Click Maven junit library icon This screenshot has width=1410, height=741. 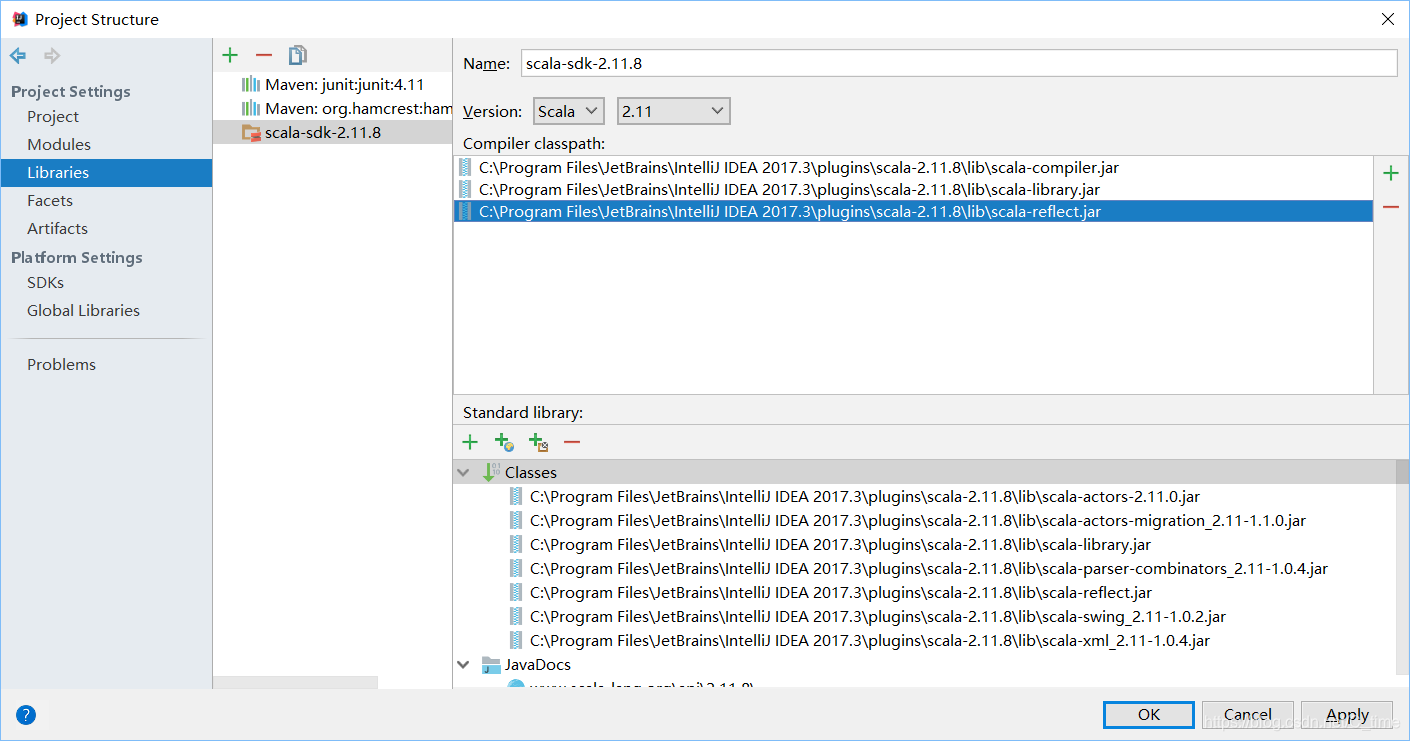point(251,84)
